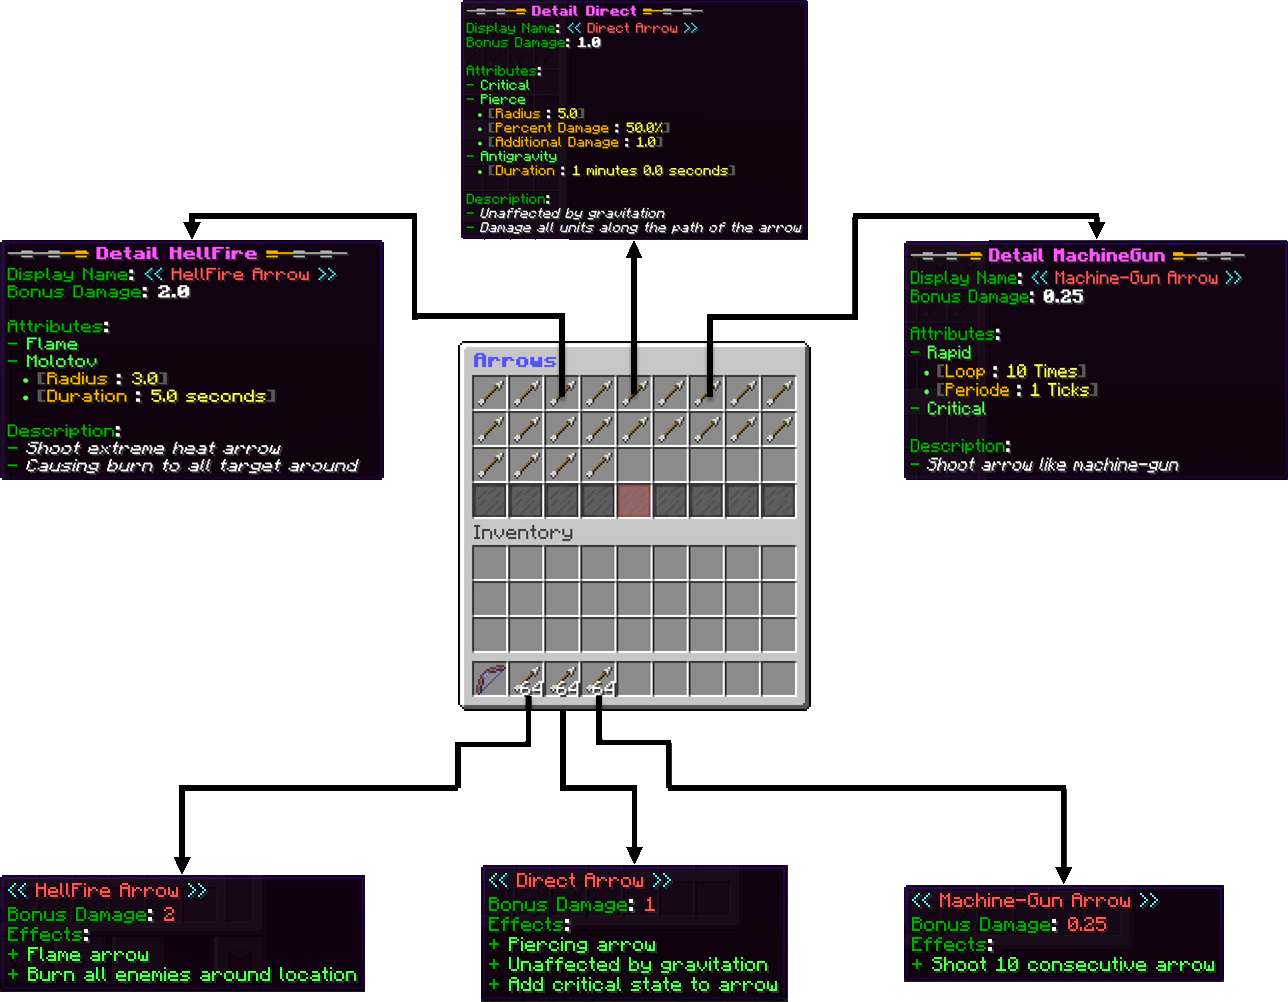Screen dimensions: 1288x1002
Task: Click the MachineGun arrow in the Arrows menu
Action: coord(706,393)
